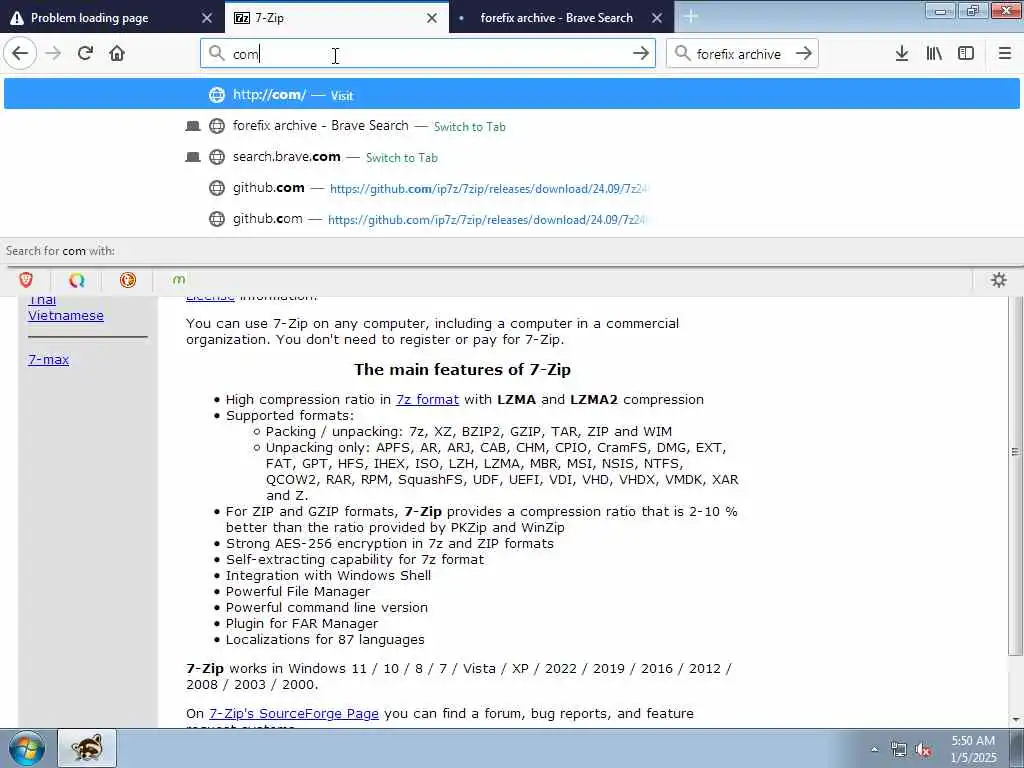Choose the search.brave.com Switch to Tab suggestion
Image resolution: width=1024 pixels, height=768 pixels.
[511, 157]
